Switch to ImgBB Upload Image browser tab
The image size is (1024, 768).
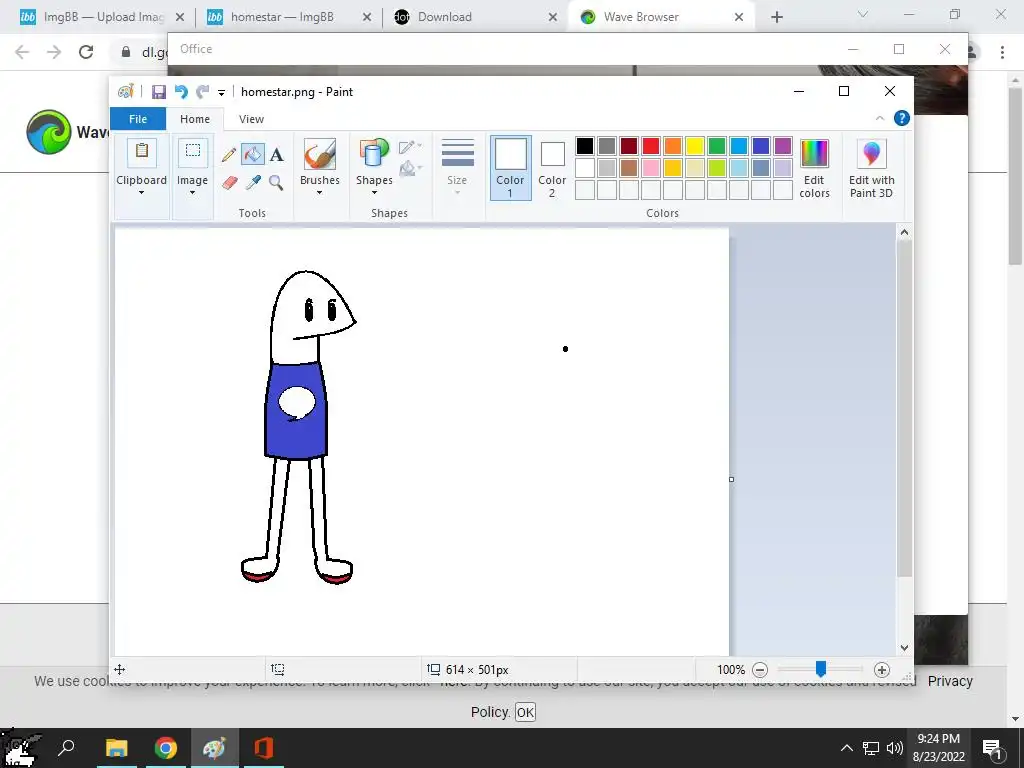coord(103,17)
